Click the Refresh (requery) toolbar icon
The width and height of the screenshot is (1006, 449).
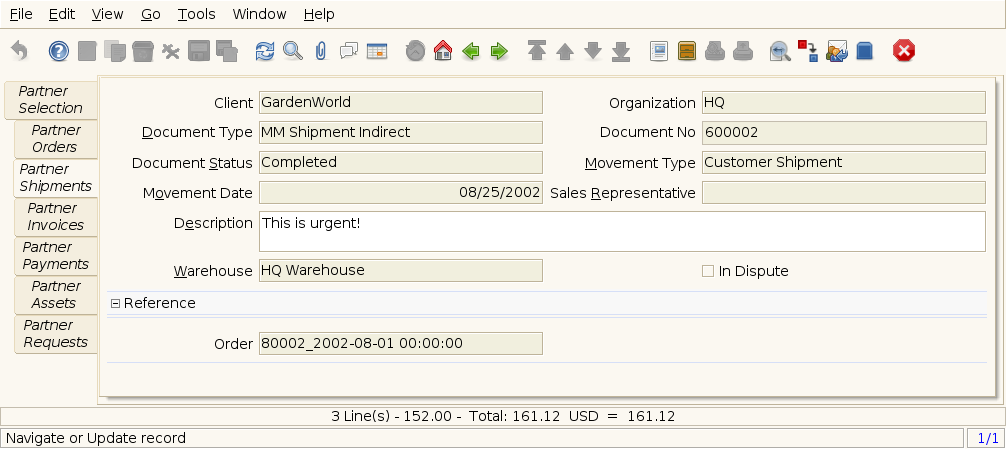tap(264, 51)
